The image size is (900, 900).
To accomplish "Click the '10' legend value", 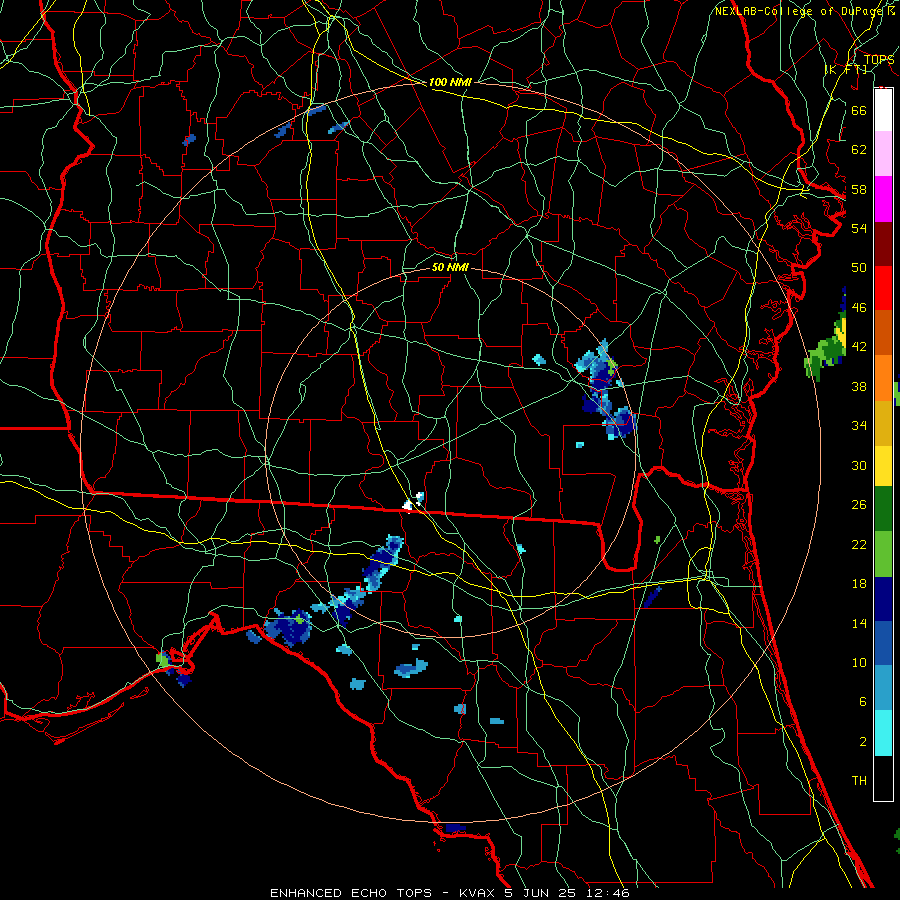I will 859,663.
